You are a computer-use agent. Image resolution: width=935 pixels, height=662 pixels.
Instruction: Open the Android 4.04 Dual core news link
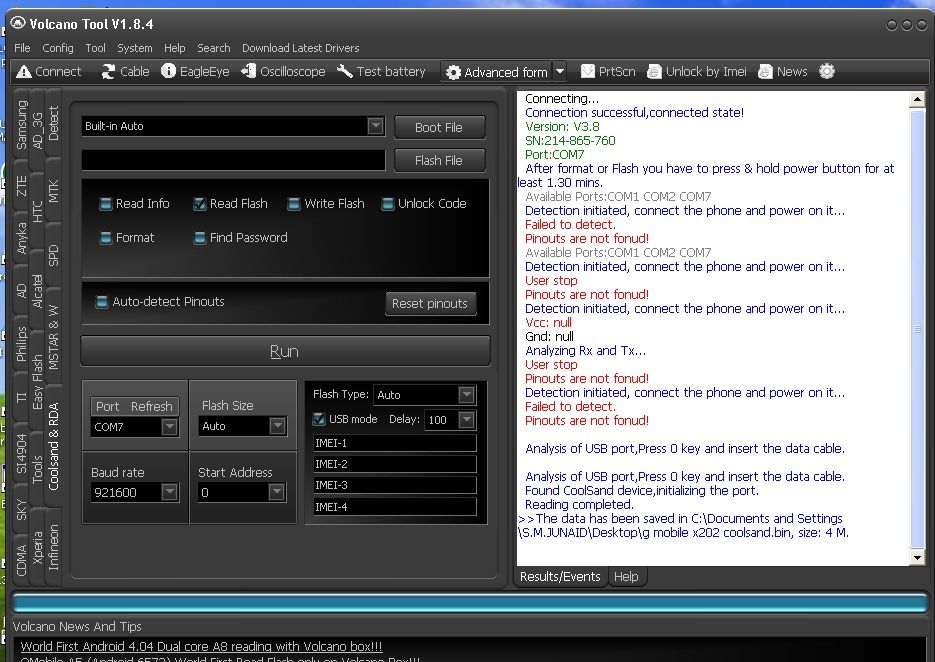[201, 646]
